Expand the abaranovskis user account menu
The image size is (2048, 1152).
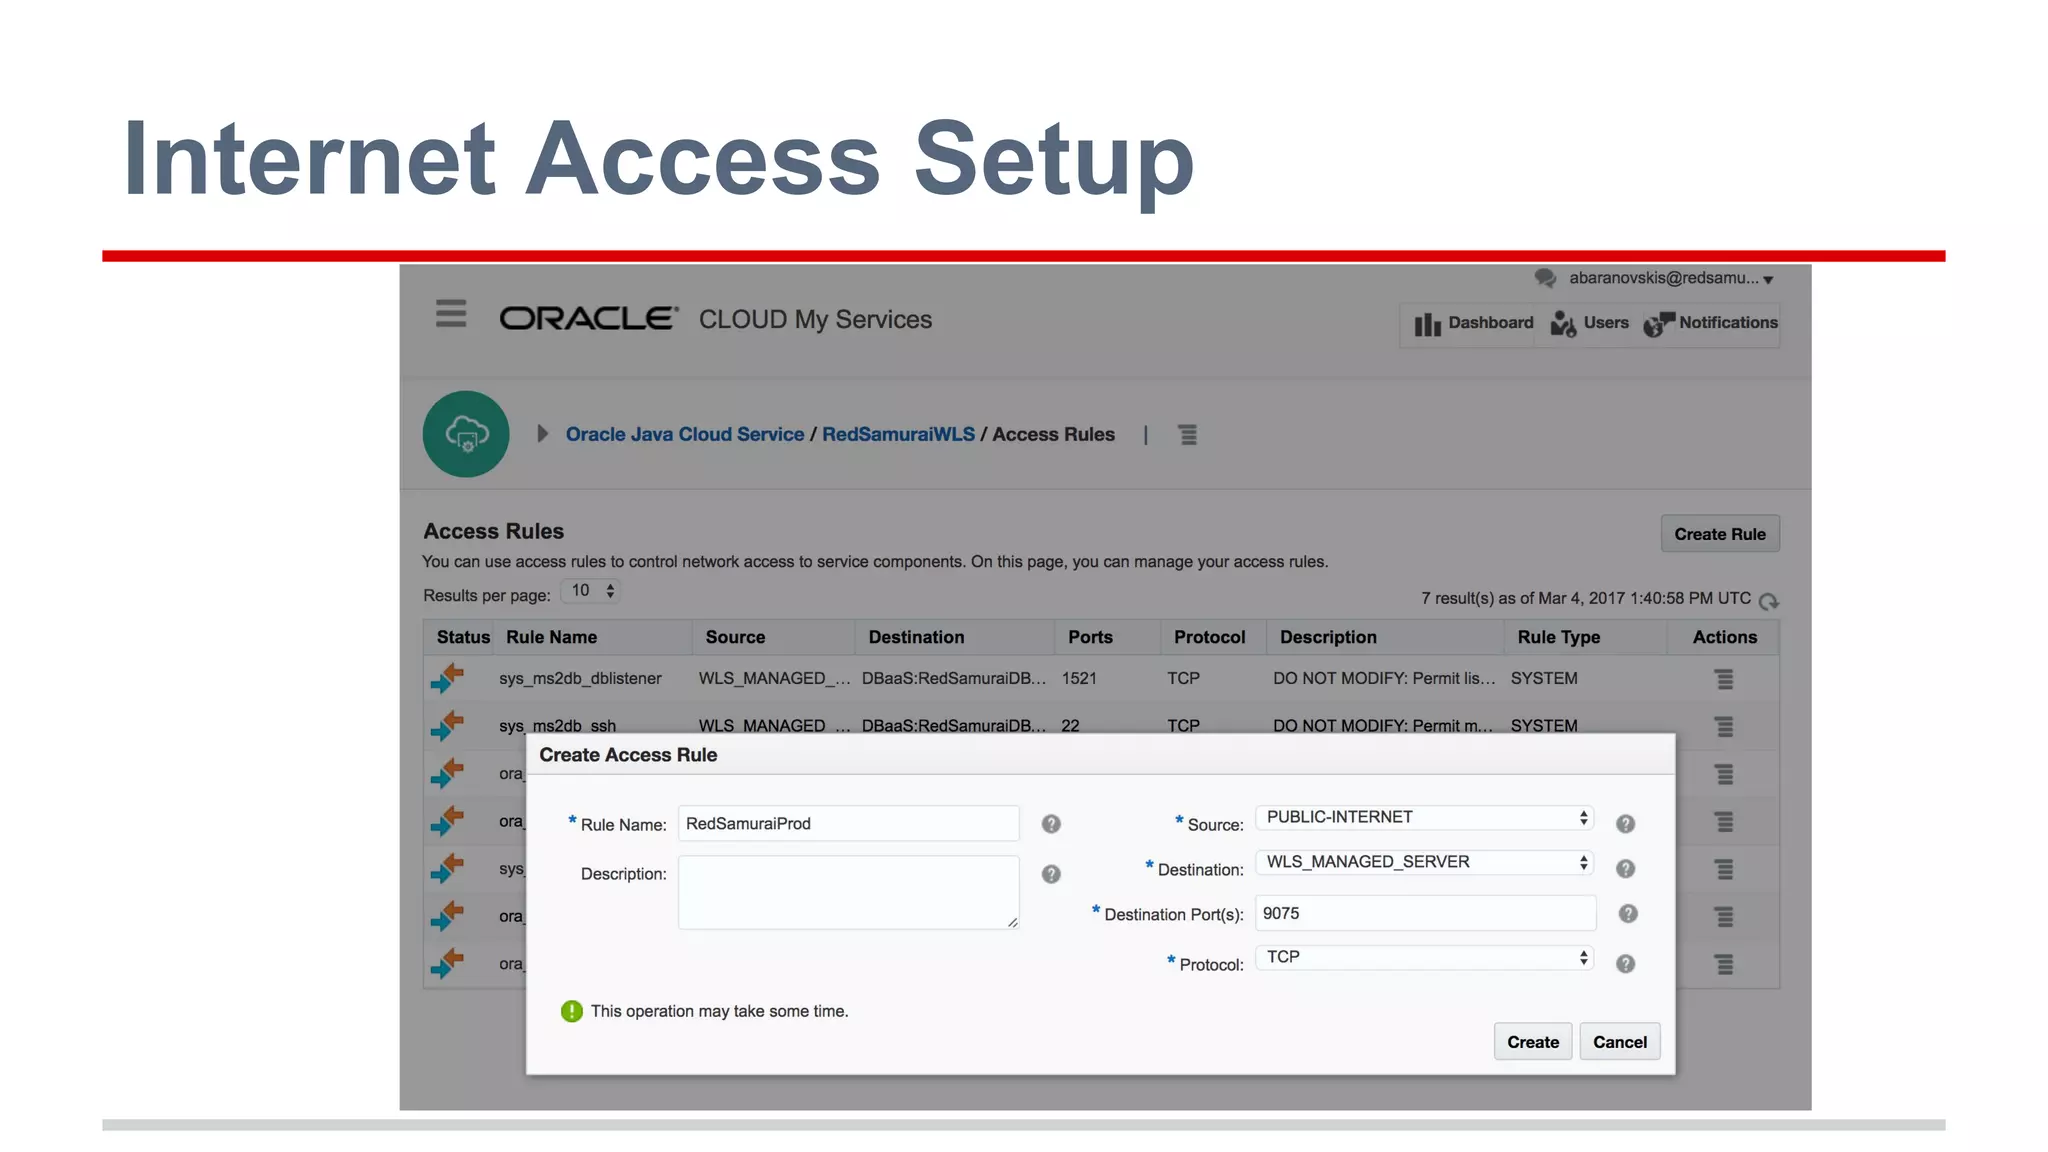(x=1671, y=278)
